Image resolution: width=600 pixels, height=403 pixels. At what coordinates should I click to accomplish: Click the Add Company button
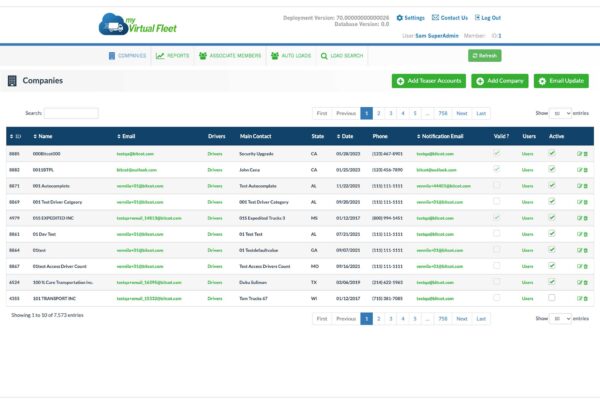click(500, 80)
